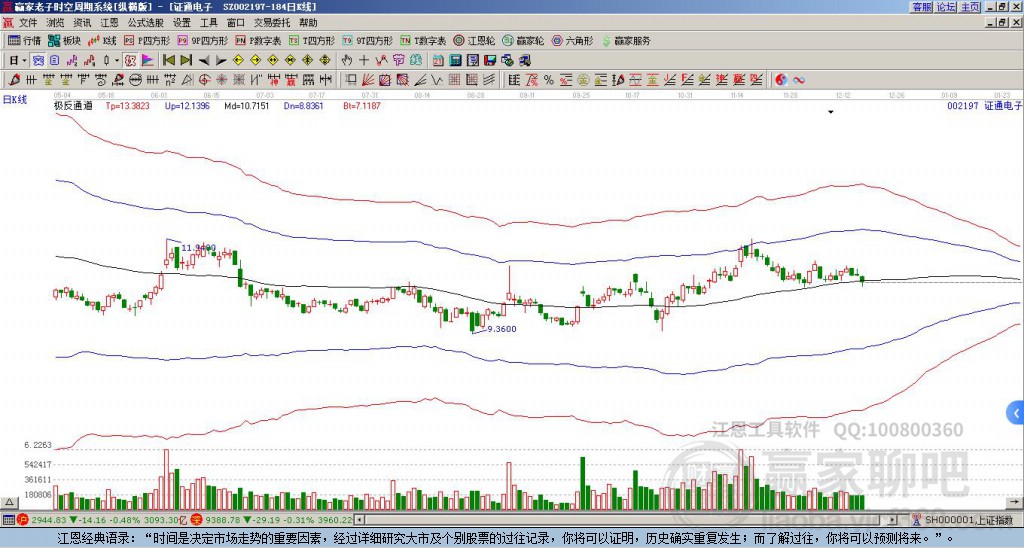Click the black left arrow icon
Screen dimensions: 1024x548
pyautogui.click(x=204, y=61)
